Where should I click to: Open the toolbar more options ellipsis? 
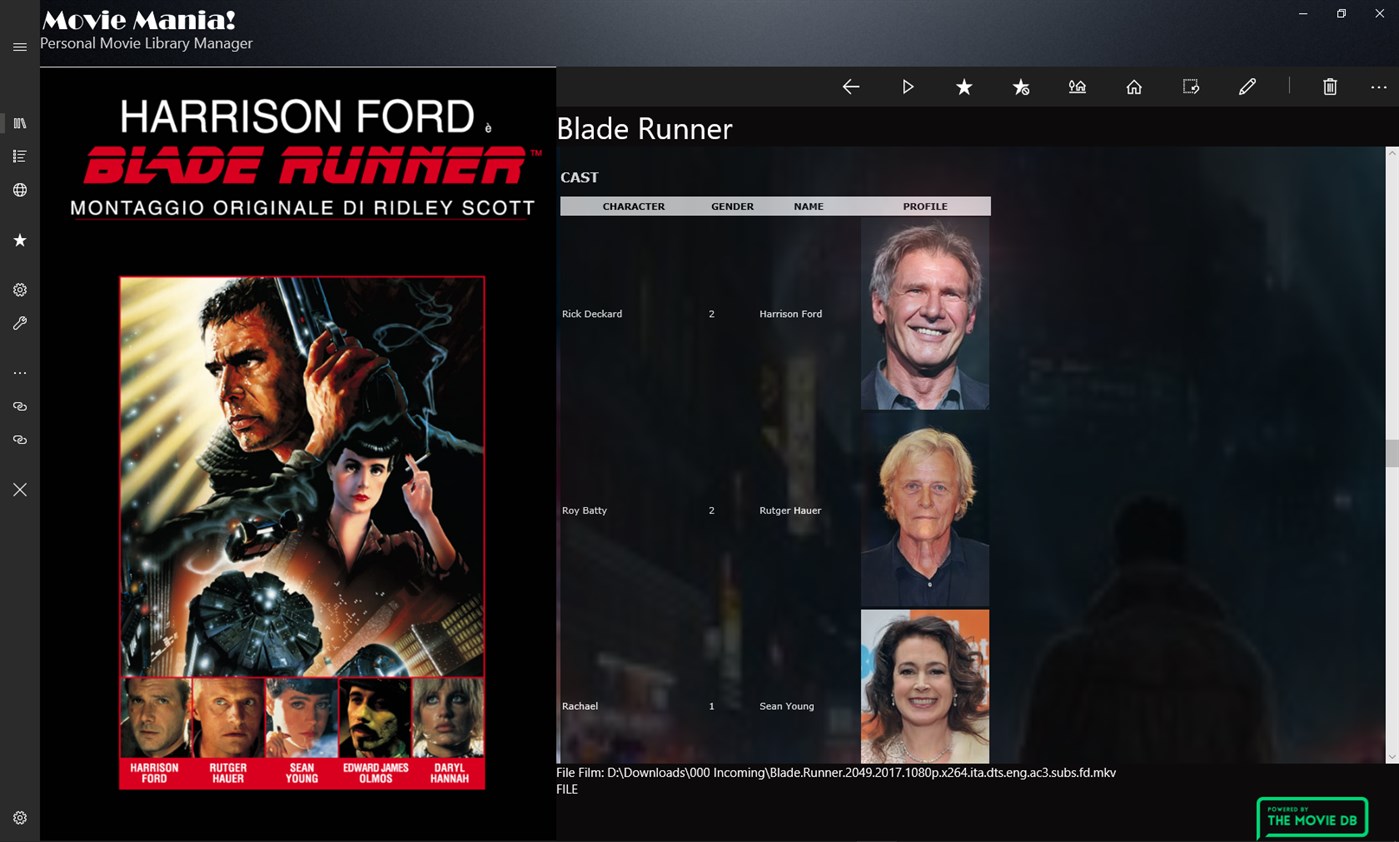[1379, 87]
